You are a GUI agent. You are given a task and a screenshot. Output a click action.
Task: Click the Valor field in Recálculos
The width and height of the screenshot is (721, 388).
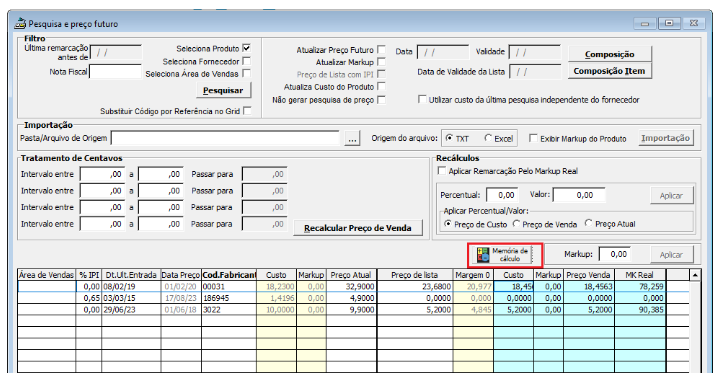(x=579, y=195)
